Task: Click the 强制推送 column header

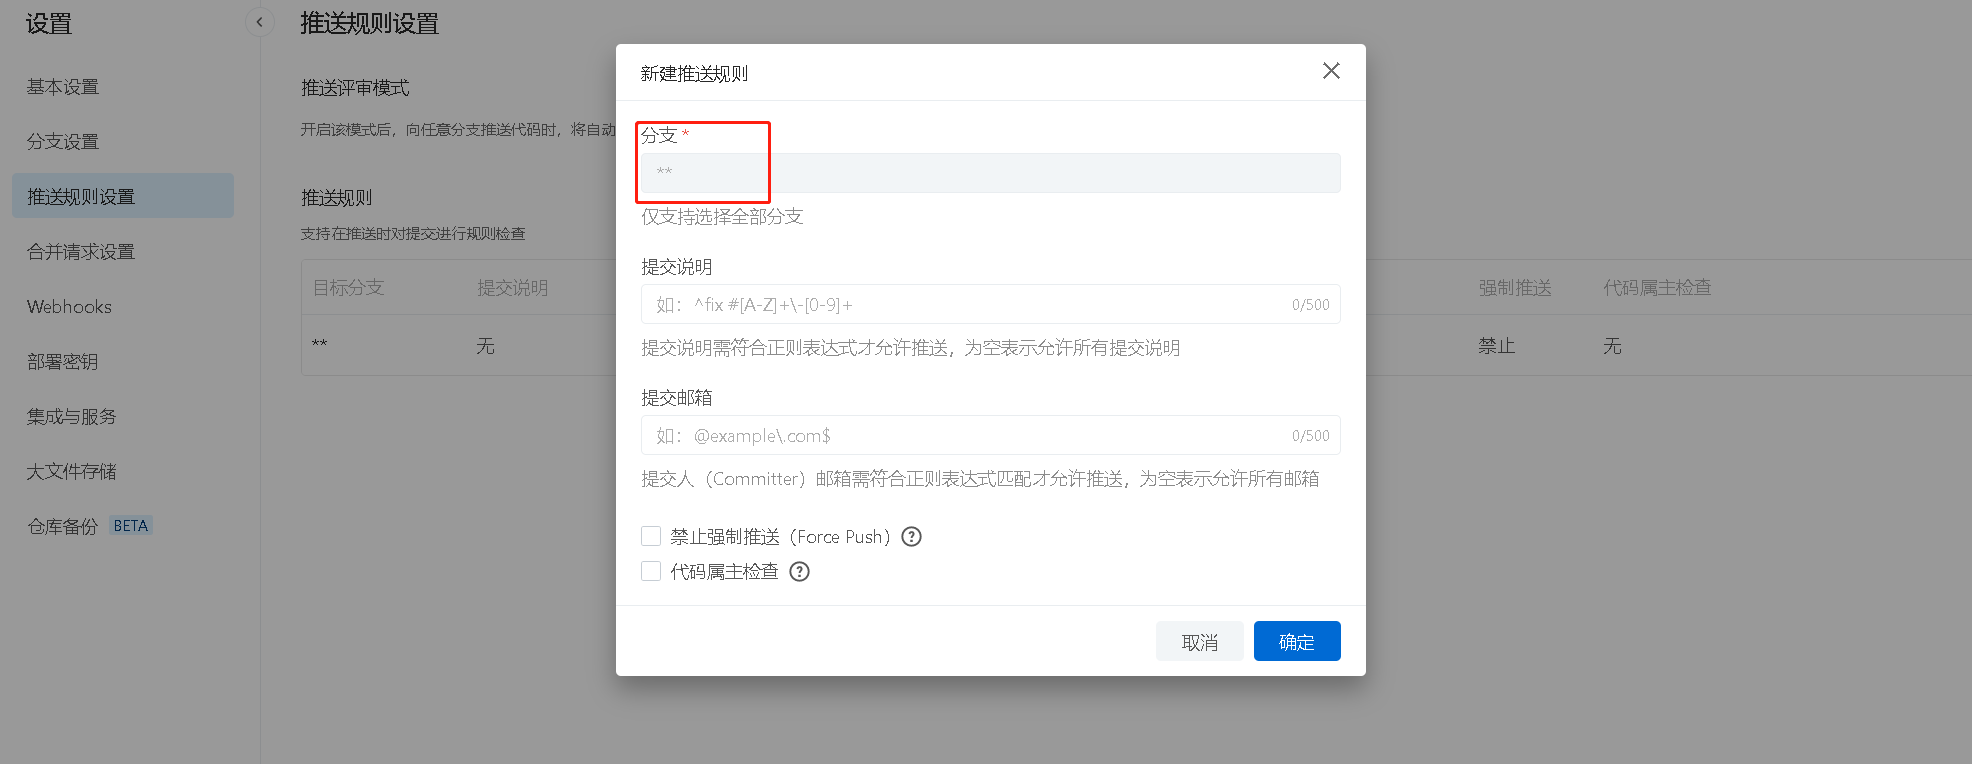Action: pos(1515,288)
